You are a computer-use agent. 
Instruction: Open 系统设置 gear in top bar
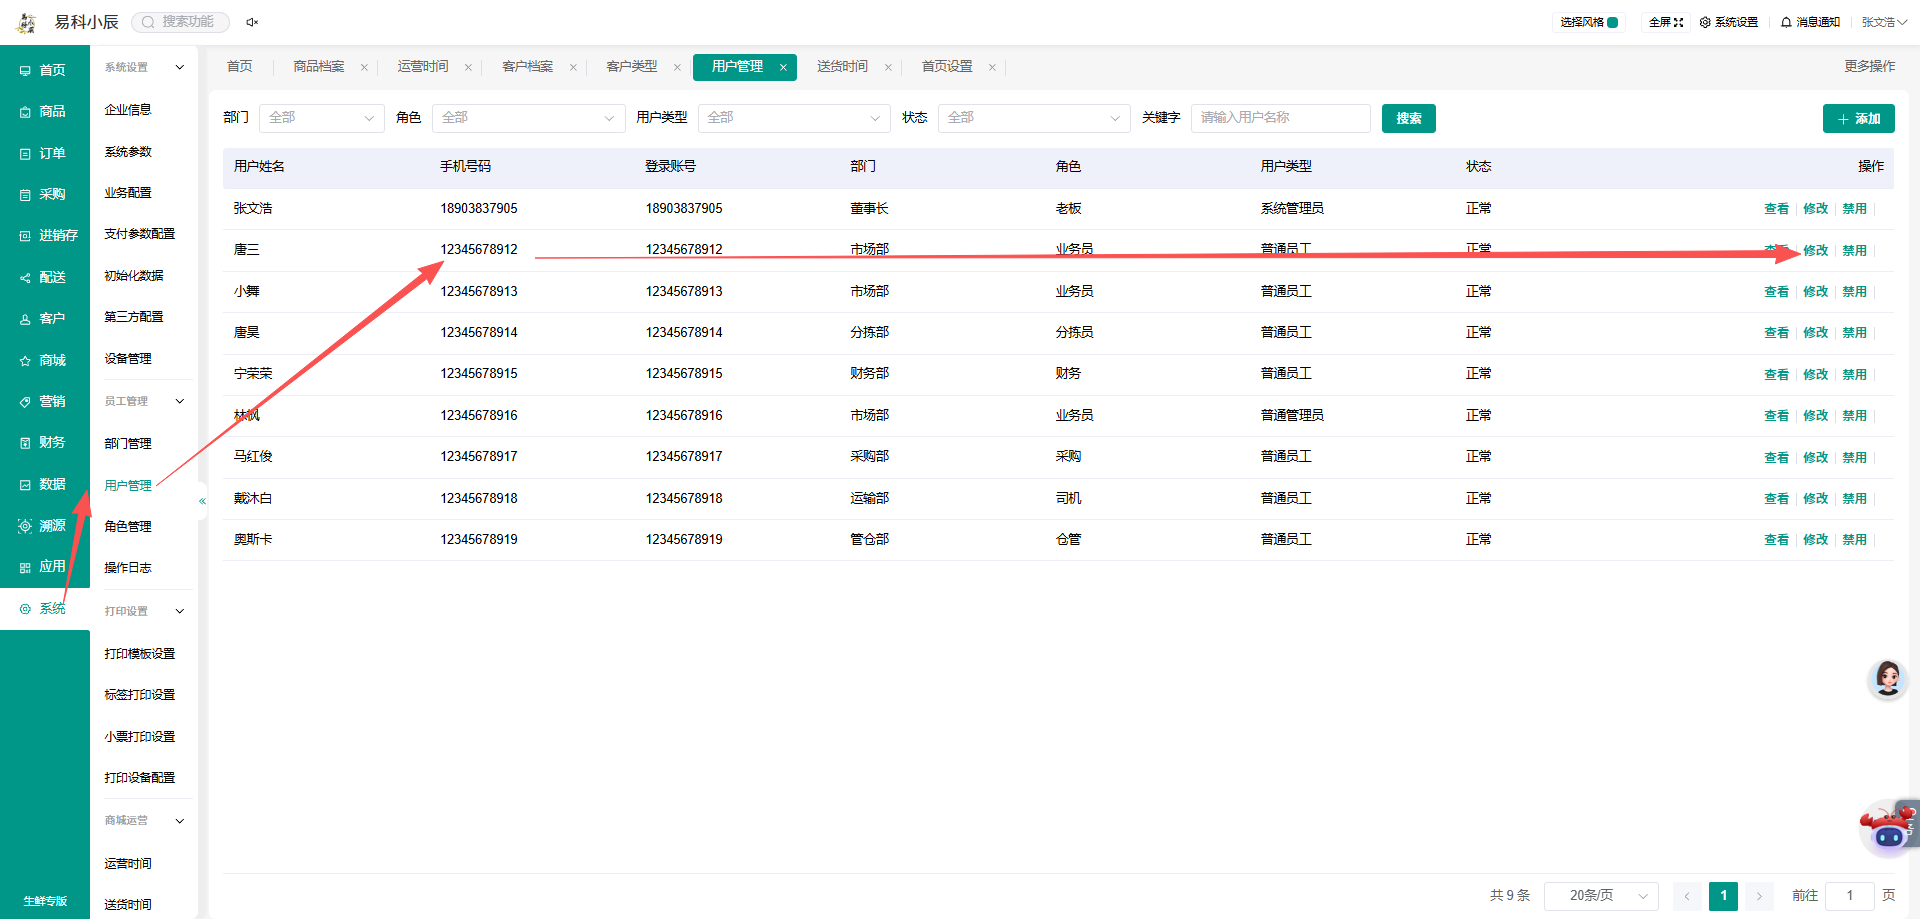pos(1728,22)
